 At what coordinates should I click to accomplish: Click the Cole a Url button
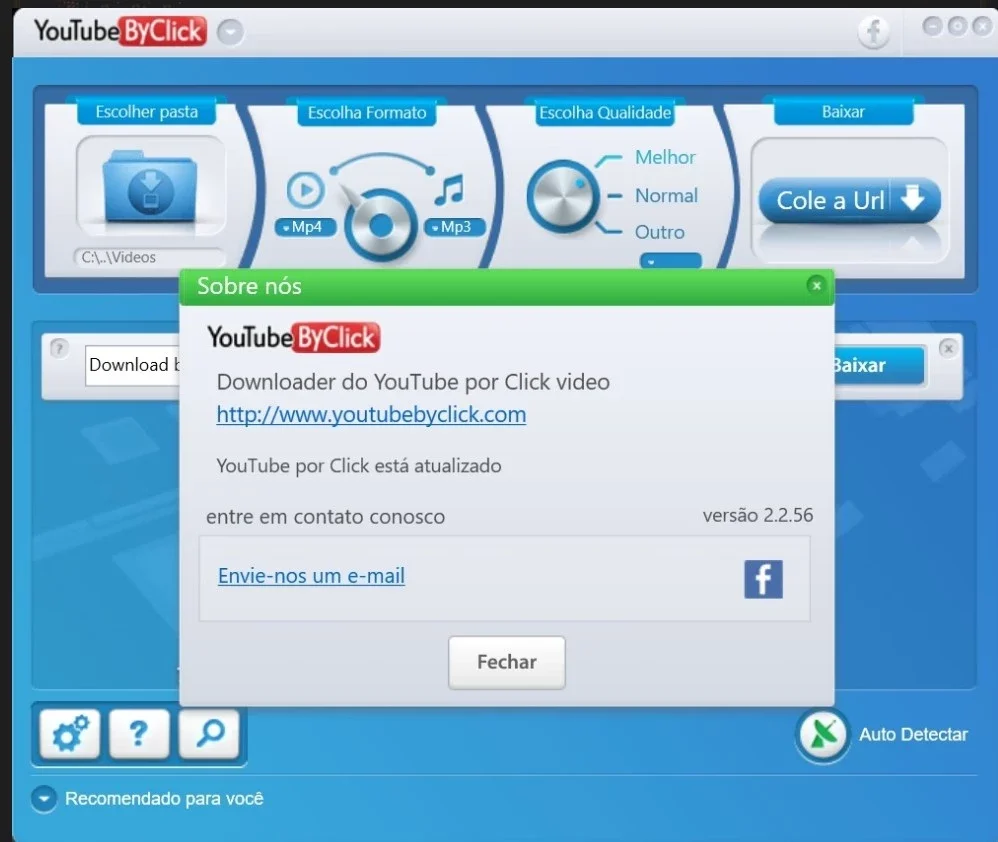[x=850, y=200]
